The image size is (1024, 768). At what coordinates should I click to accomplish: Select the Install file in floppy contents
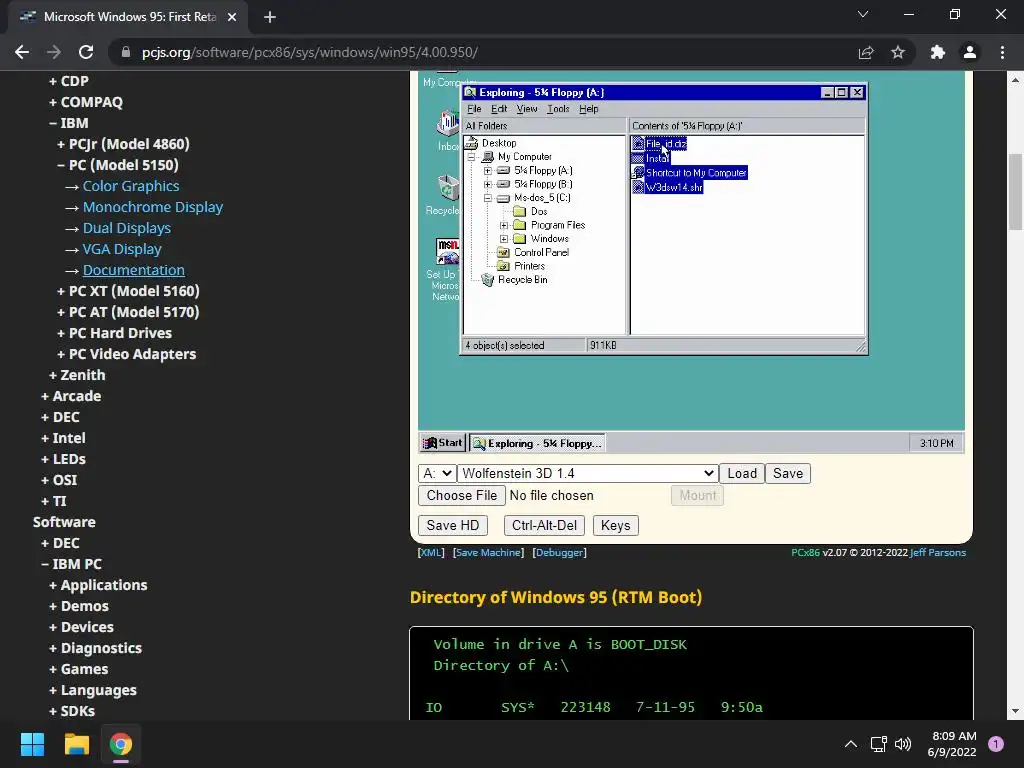coord(657,158)
